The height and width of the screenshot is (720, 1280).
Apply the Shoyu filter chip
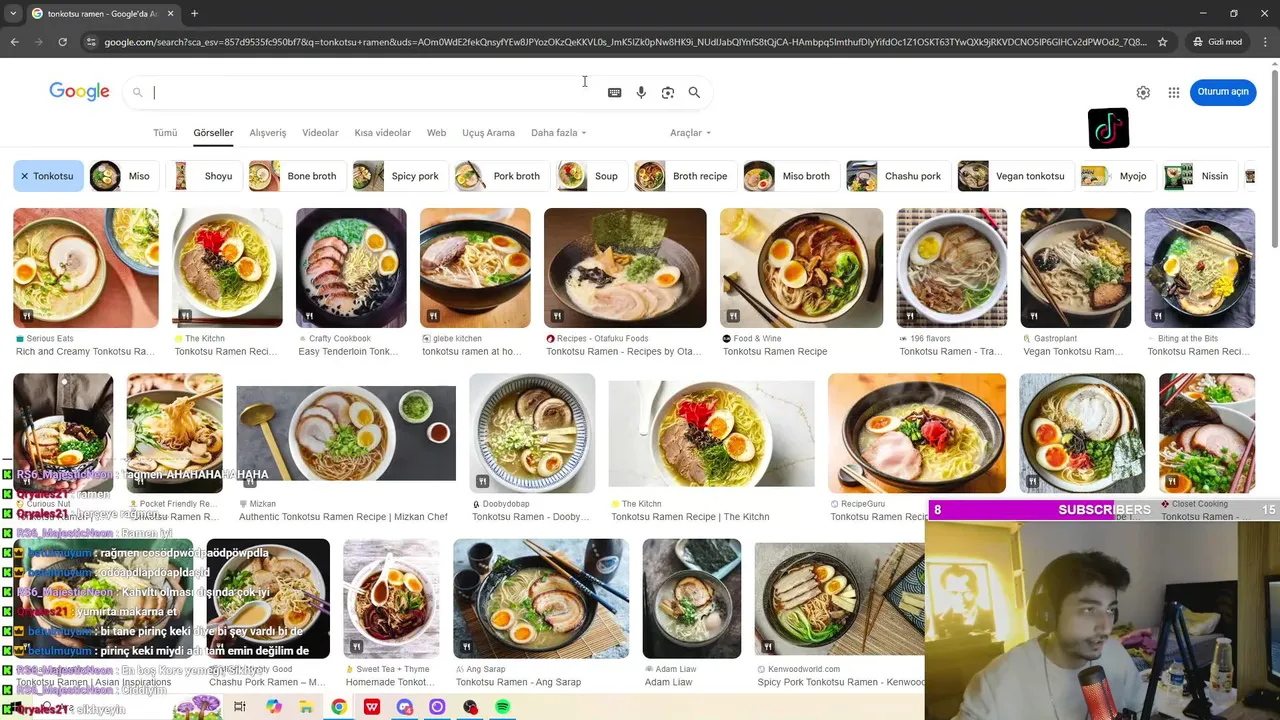[x=205, y=176]
